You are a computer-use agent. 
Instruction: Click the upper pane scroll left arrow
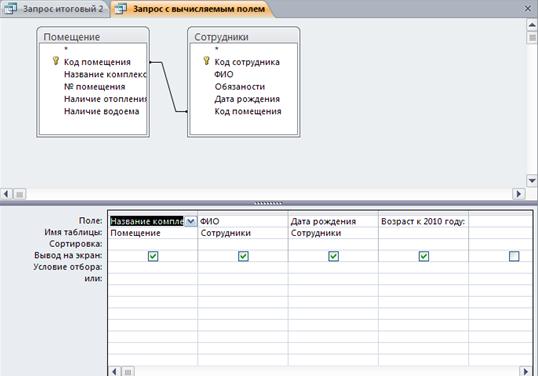(x=6, y=194)
